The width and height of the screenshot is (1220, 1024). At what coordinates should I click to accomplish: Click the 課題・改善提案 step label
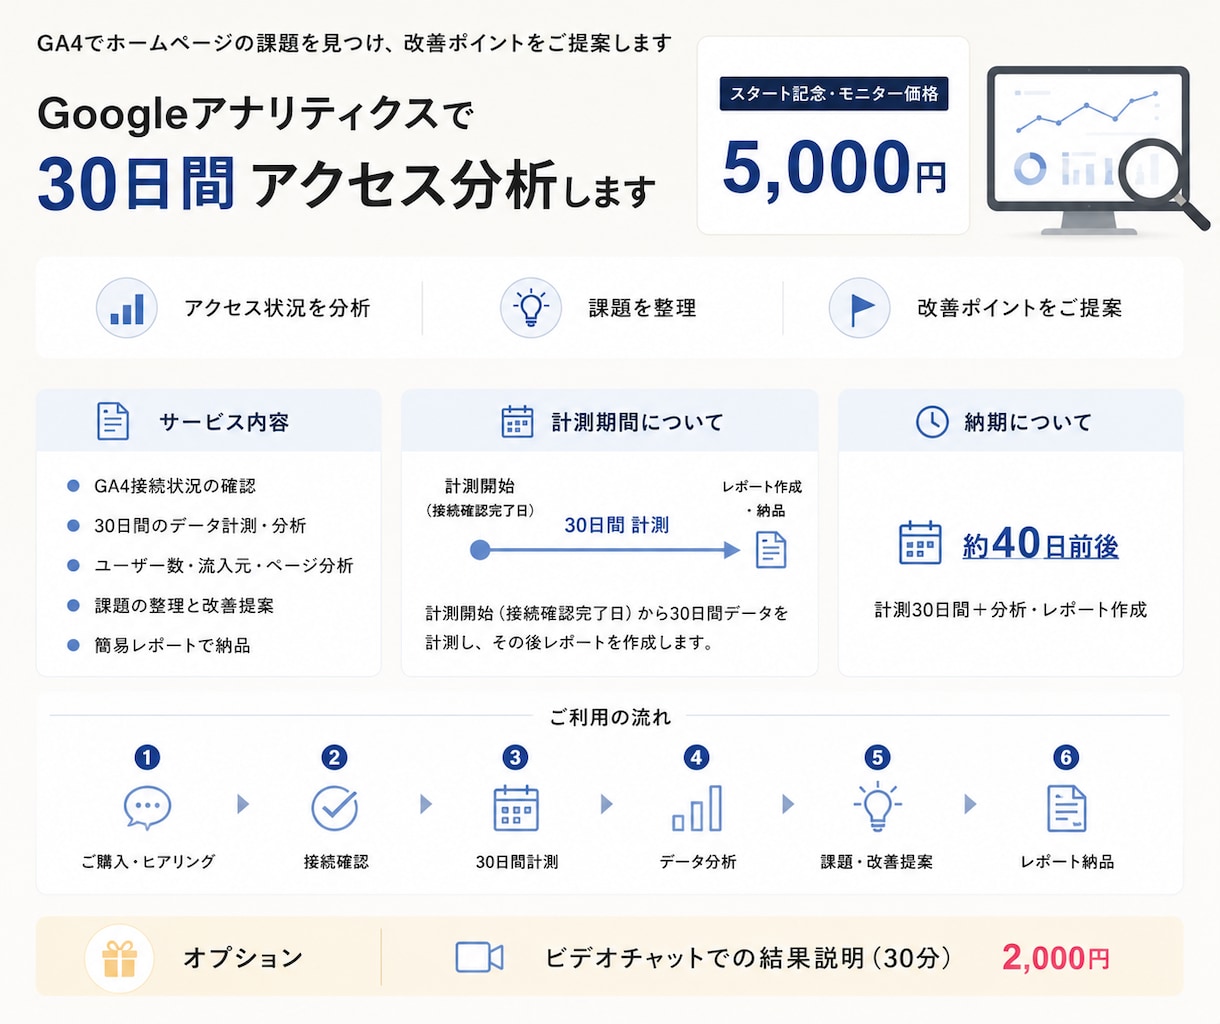click(877, 861)
